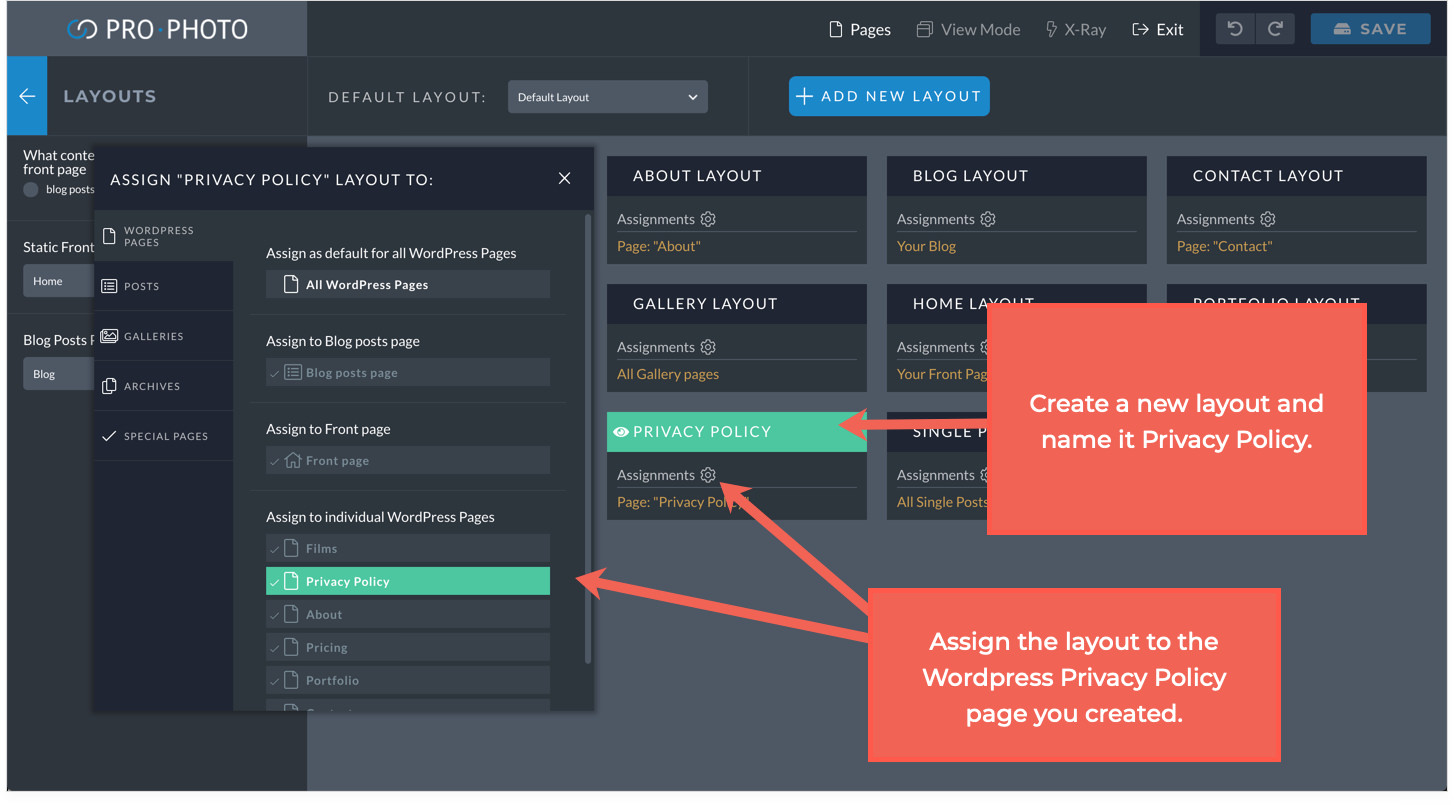
Task: Click the ProPhoto logo
Action: (x=157, y=29)
